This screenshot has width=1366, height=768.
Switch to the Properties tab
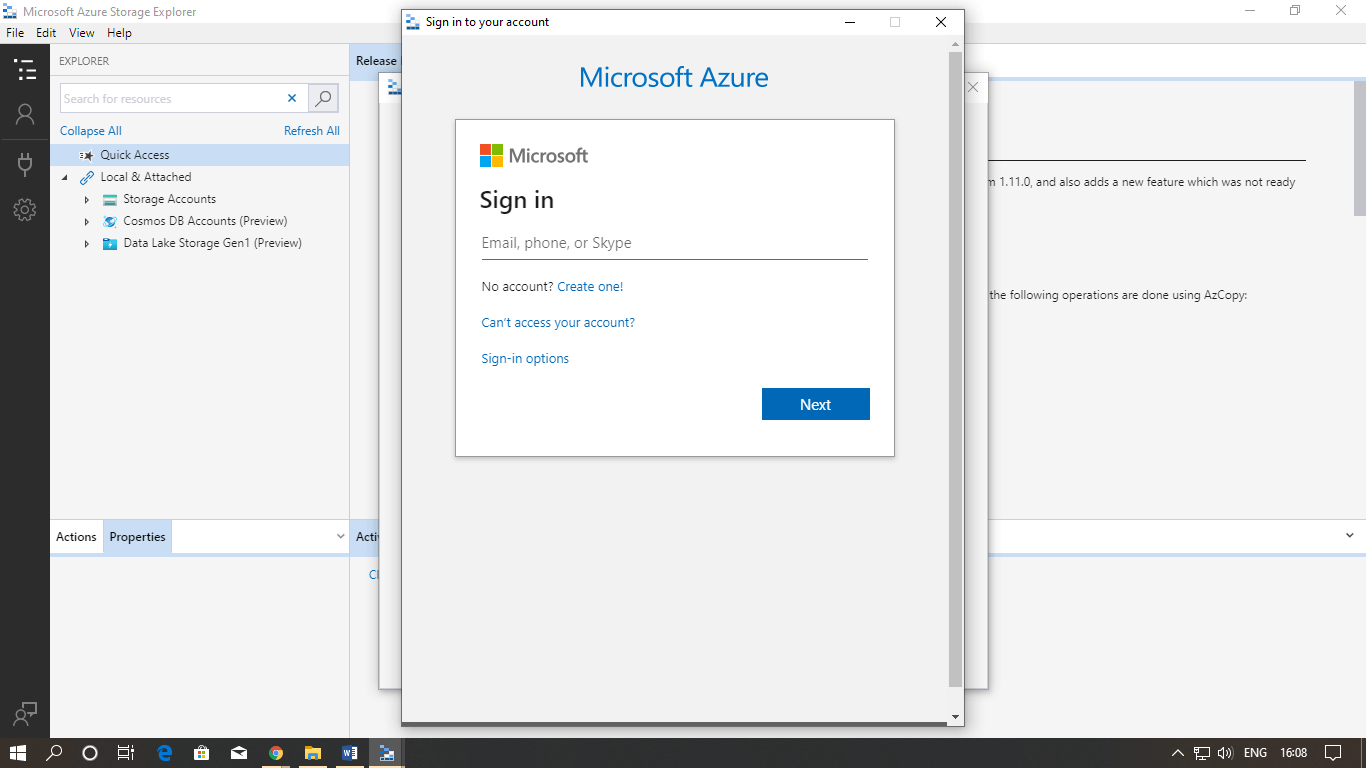138,537
